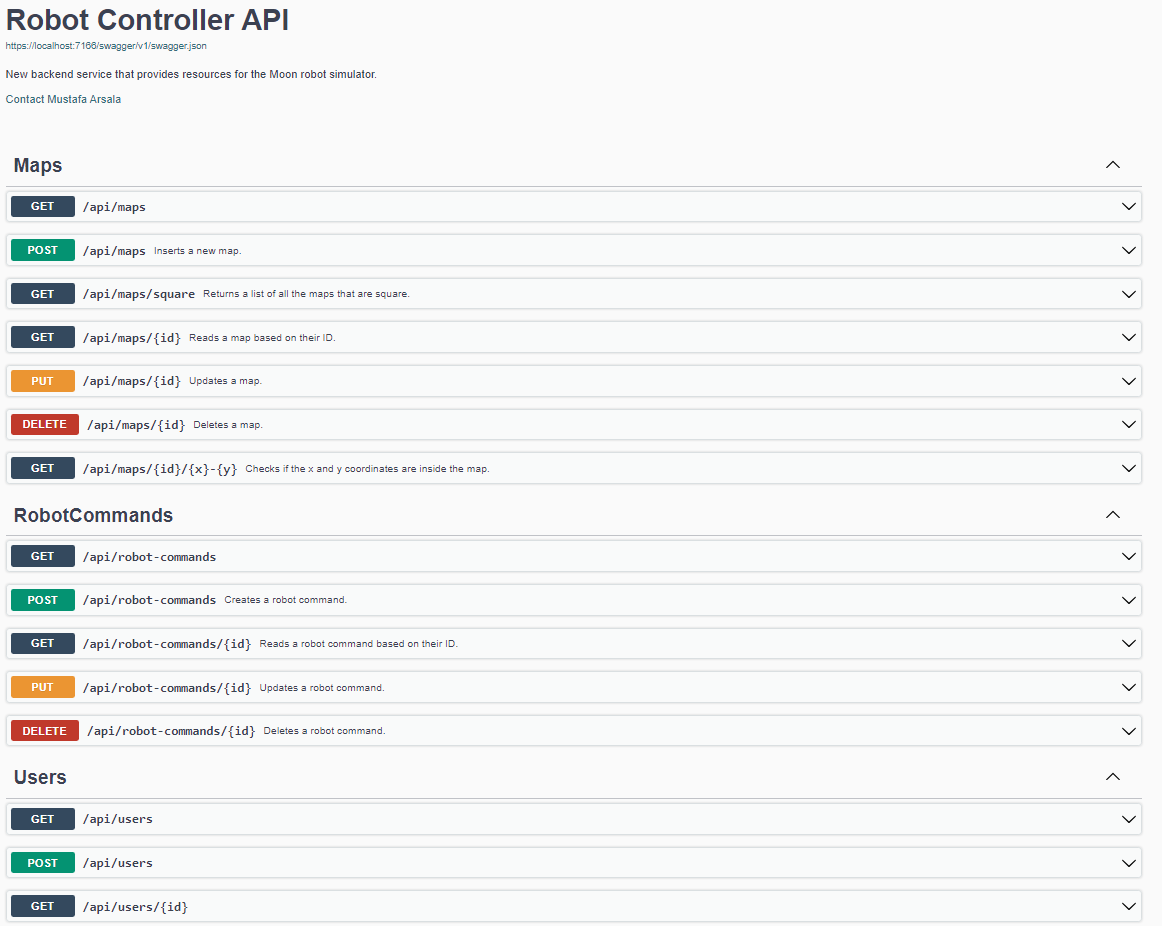Click the DELETE badge for /api/robot-commands/{id}
The height and width of the screenshot is (926, 1162).
pos(45,731)
